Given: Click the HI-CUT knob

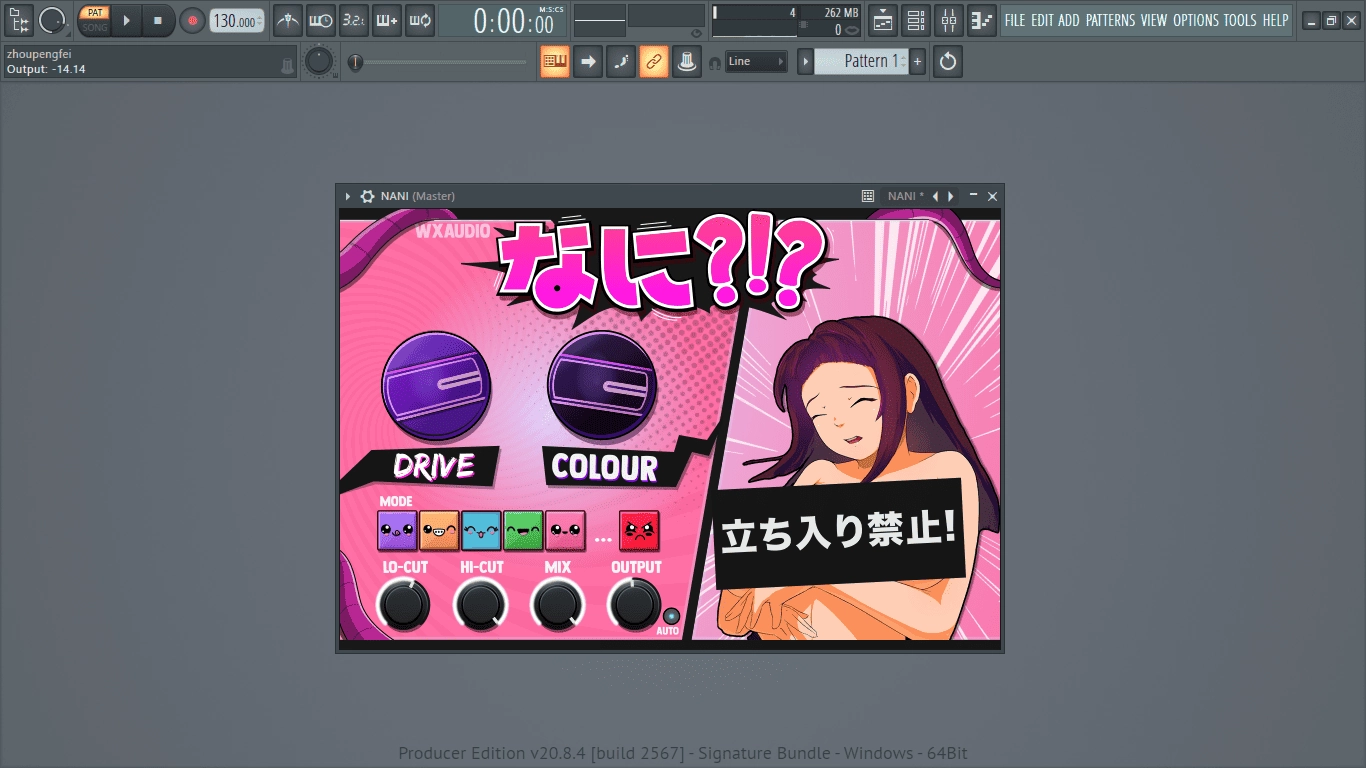Looking at the screenshot, I should (x=481, y=605).
